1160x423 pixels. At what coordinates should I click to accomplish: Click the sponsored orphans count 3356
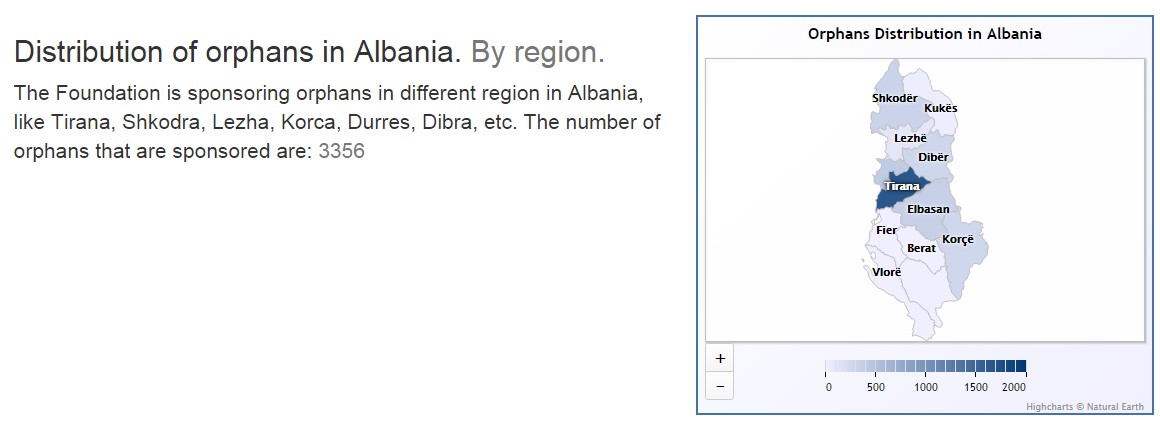tap(341, 152)
